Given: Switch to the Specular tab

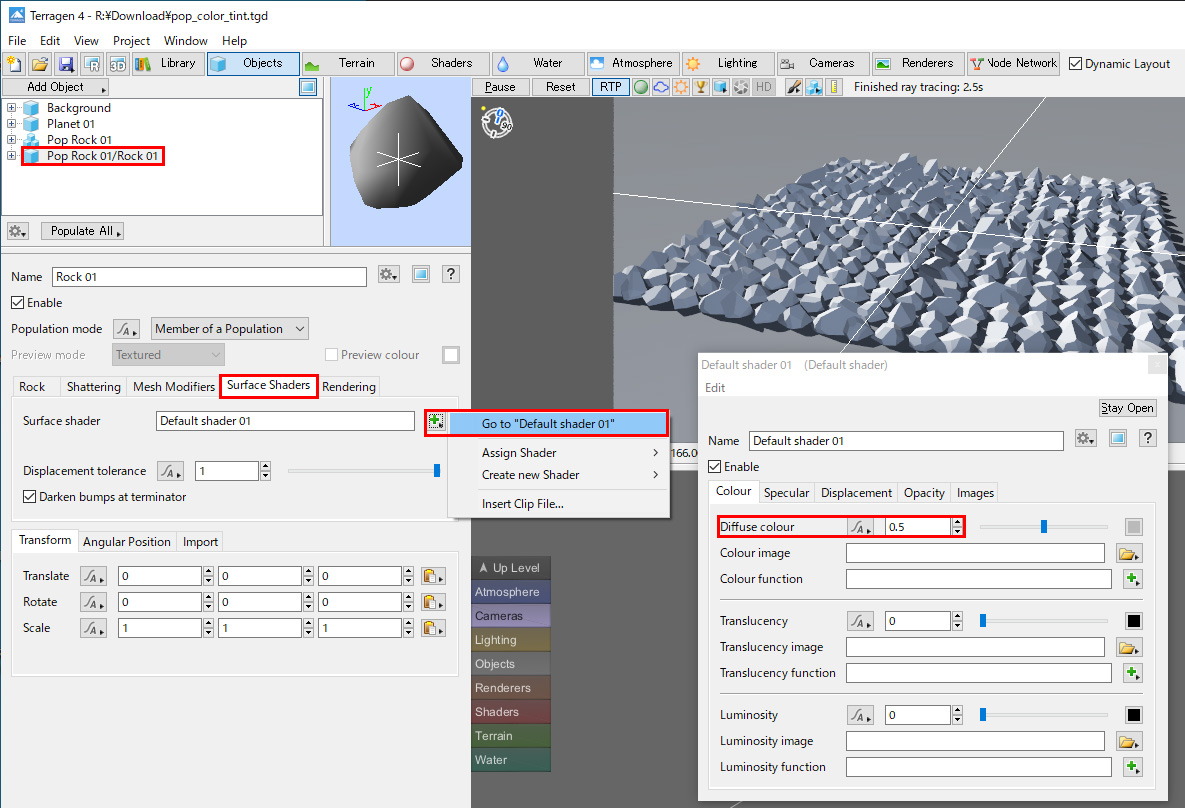Looking at the screenshot, I should click(x=786, y=492).
